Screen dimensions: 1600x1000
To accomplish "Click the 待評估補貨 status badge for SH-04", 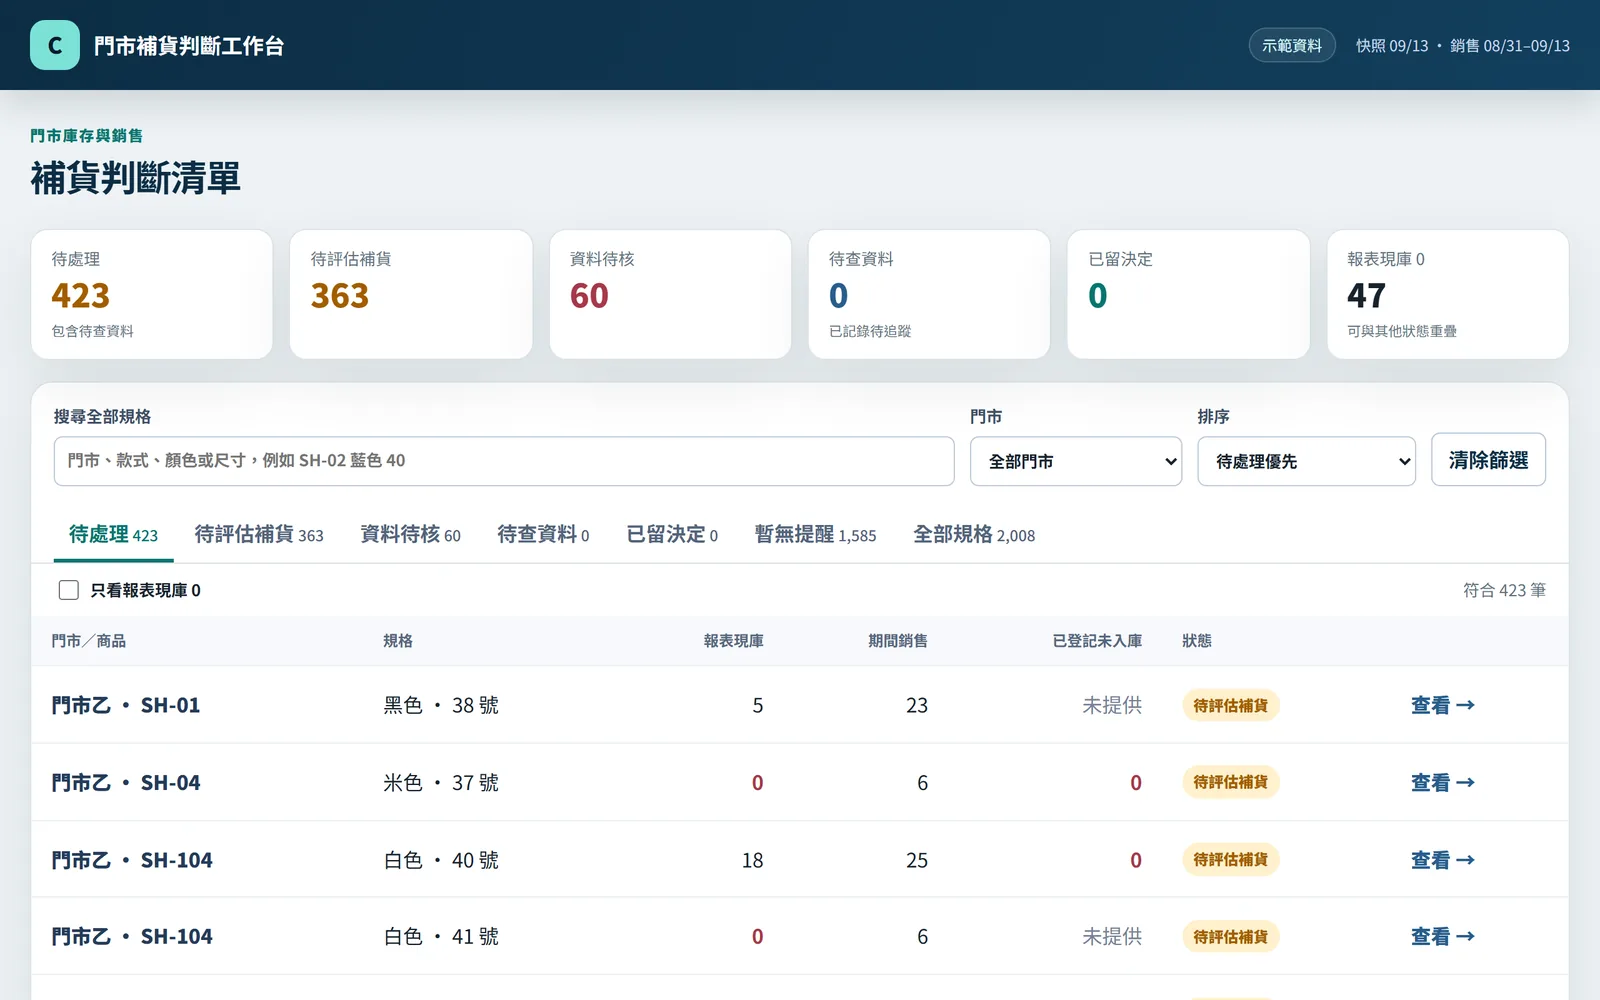I will tap(1230, 782).
